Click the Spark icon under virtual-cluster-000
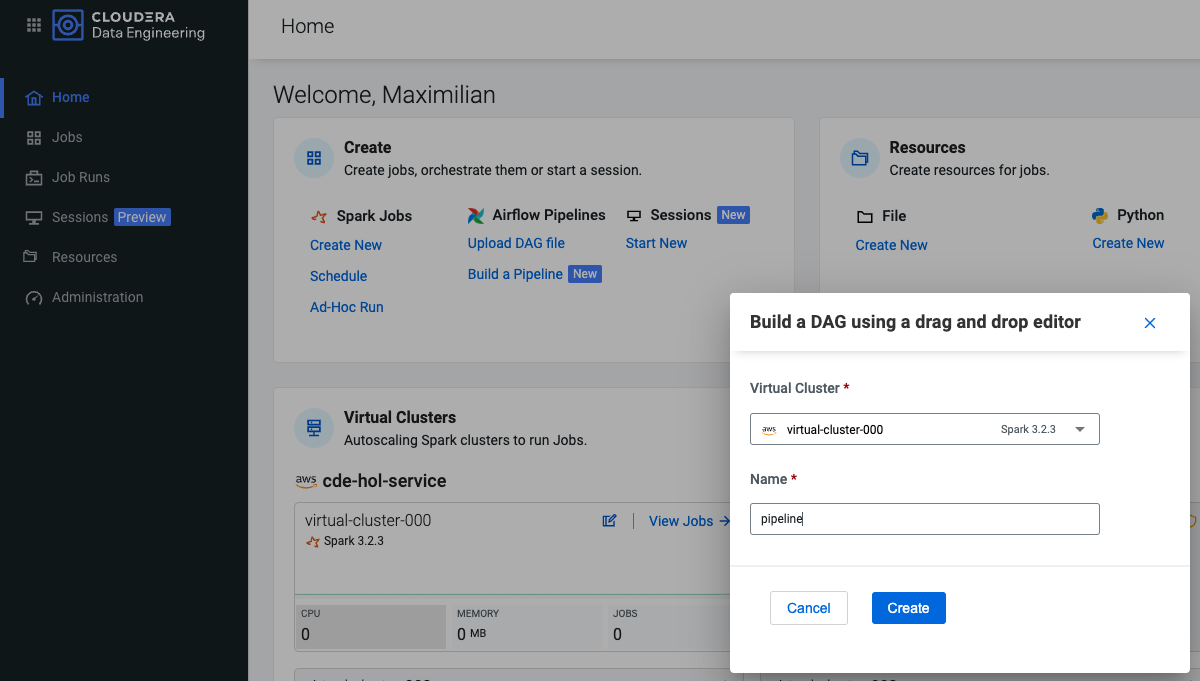Viewport: 1200px width, 681px height. coord(313,541)
